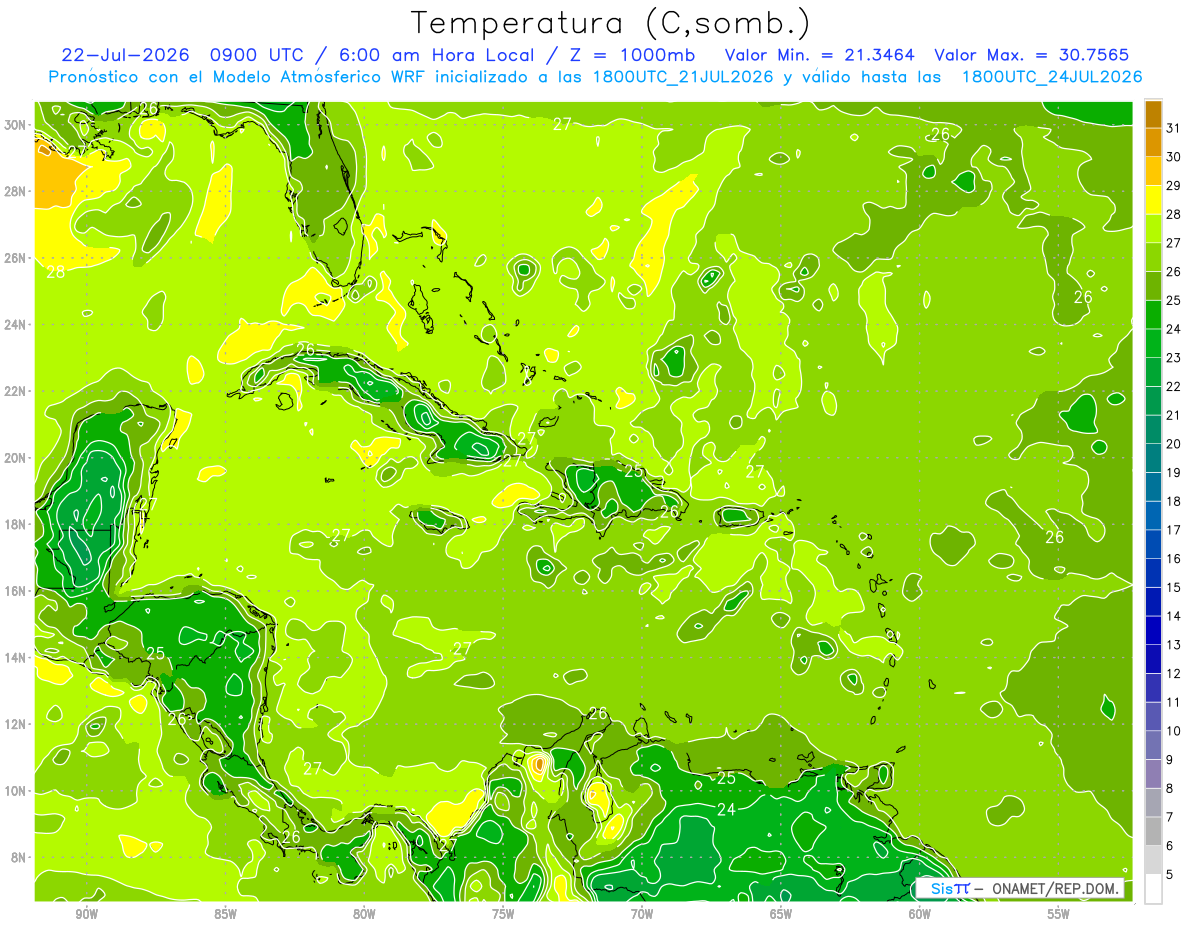The height and width of the screenshot is (927, 1200).
Task: Click legend value 29
Action: click(1173, 185)
